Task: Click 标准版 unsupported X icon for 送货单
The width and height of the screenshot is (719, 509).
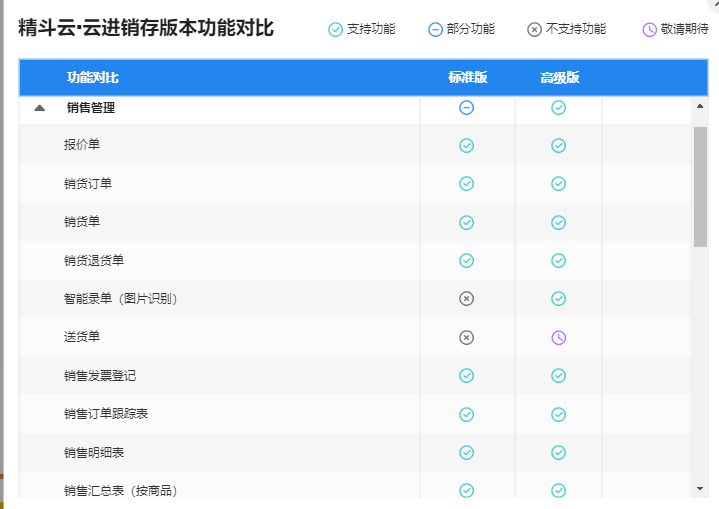Action: tap(466, 338)
